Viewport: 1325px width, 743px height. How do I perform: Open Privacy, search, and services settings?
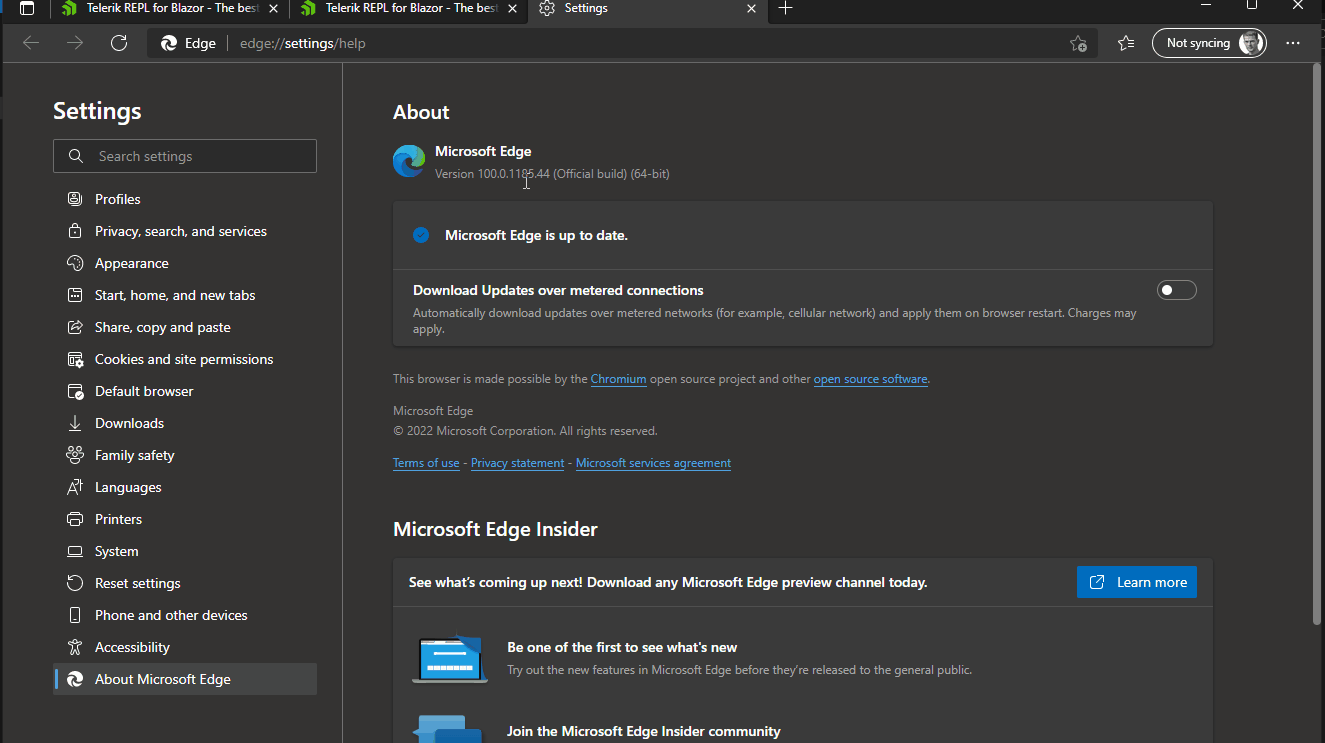coord(180,231)
